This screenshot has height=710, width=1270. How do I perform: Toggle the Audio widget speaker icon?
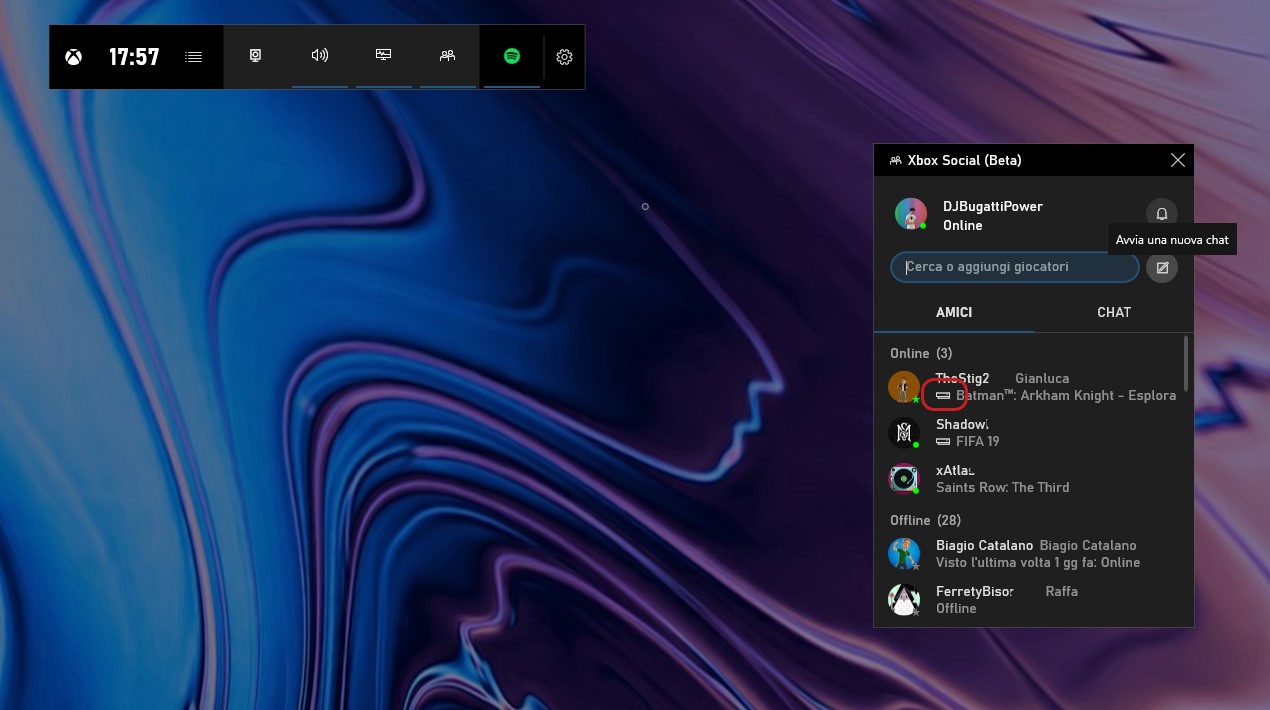pyautogui.click(x=320, y=56)
